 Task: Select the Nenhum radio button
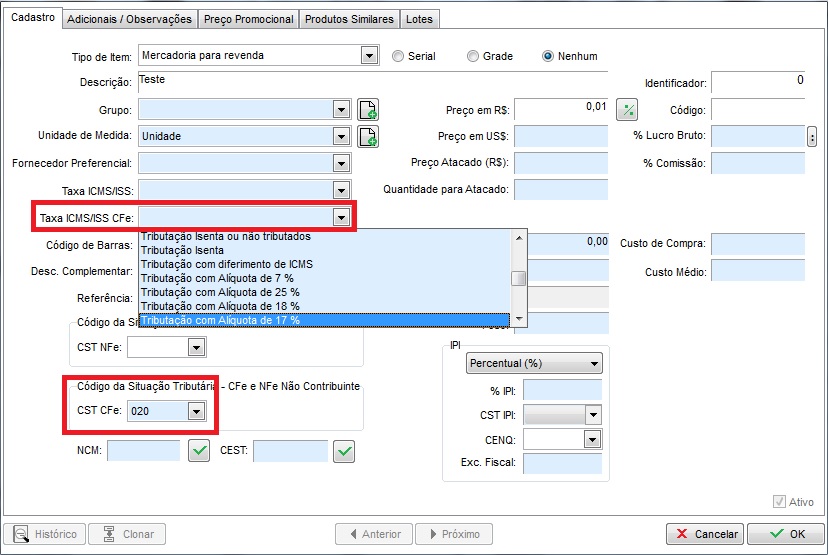(548, 56)
